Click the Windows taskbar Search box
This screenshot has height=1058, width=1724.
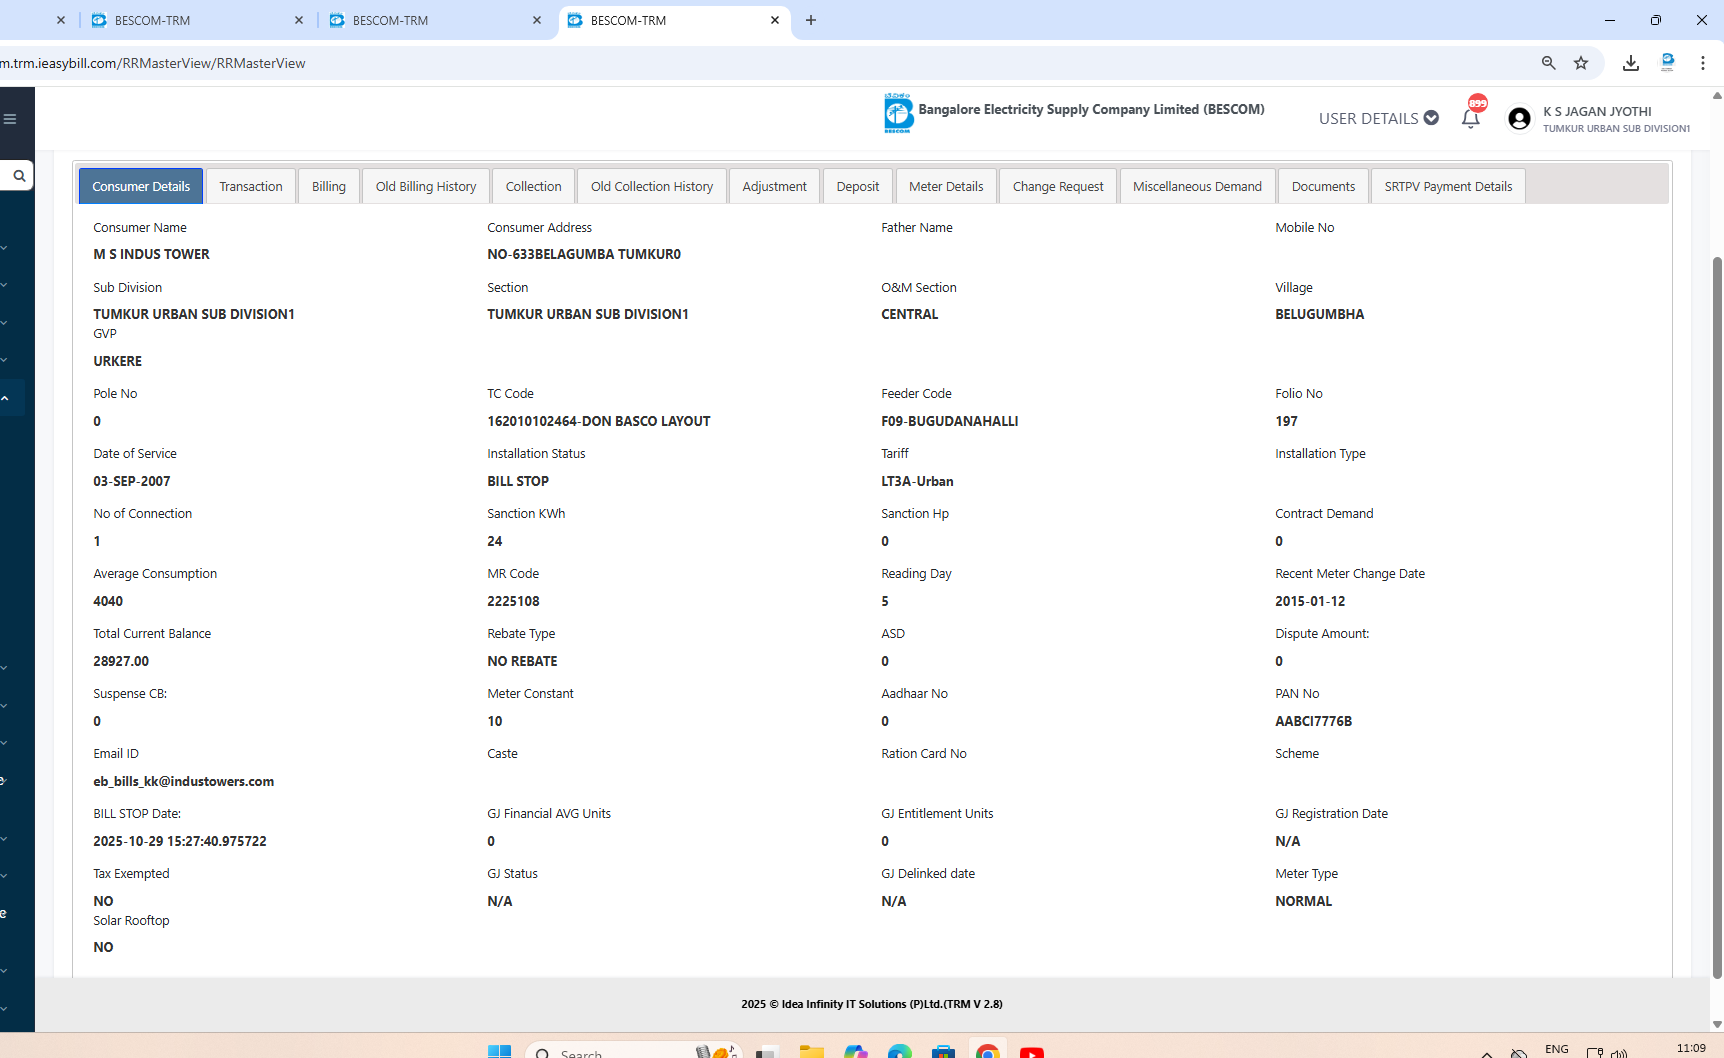coord(632,1051)
